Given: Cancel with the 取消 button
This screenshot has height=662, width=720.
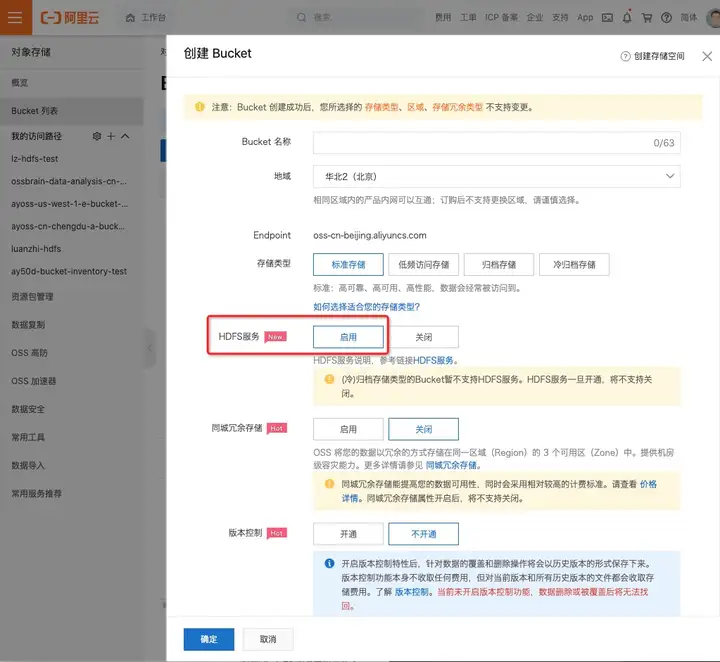Looking at the screenshot, I should 268,639.
